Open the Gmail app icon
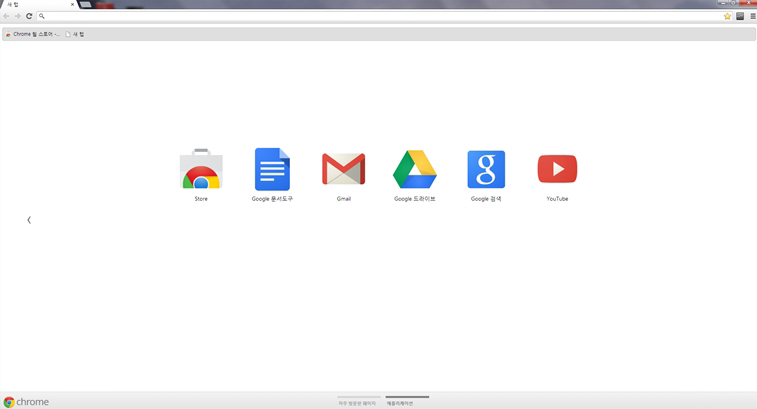The image size is (757, 409). point(344,169)
